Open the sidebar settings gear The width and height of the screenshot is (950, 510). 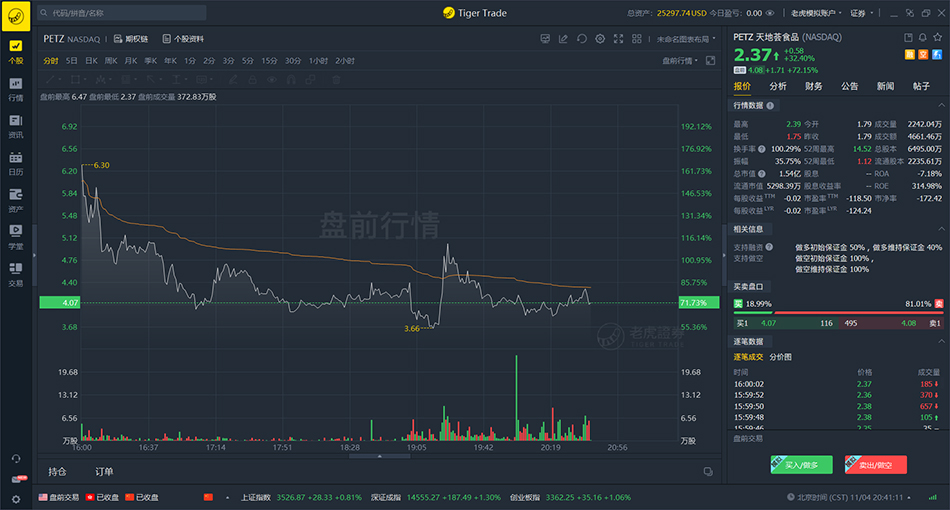point(16,500)
